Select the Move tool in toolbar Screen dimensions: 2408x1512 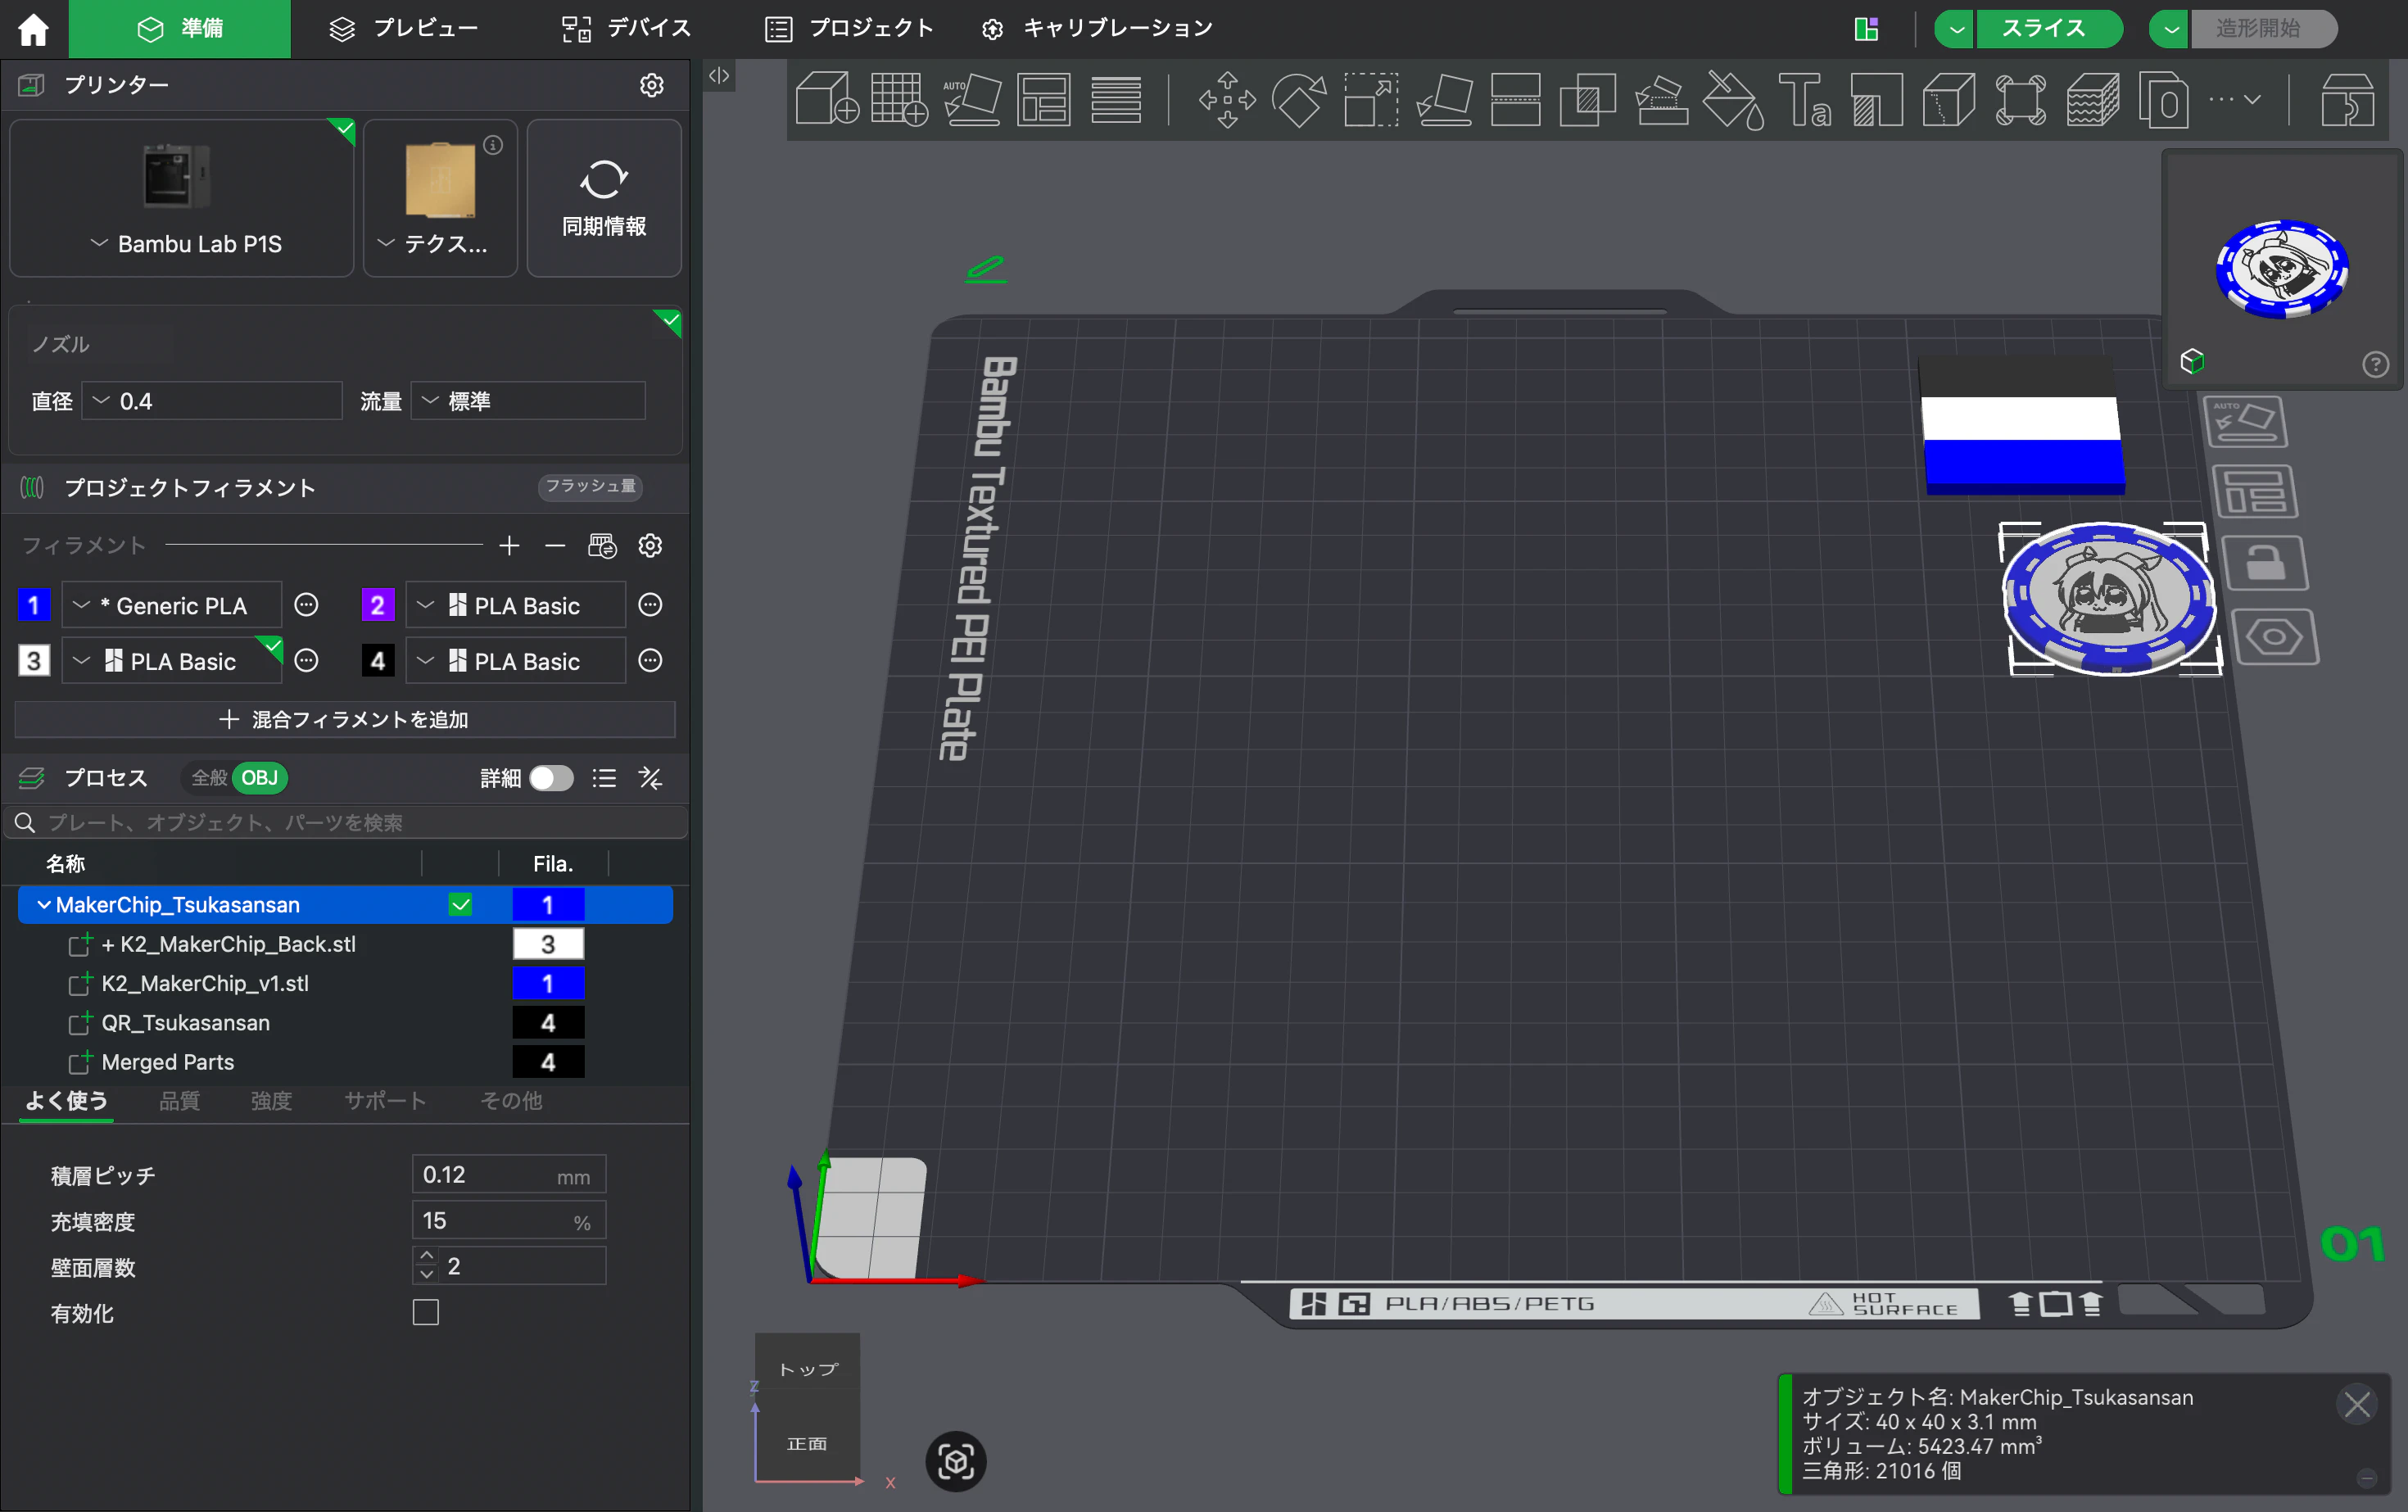1227,99
